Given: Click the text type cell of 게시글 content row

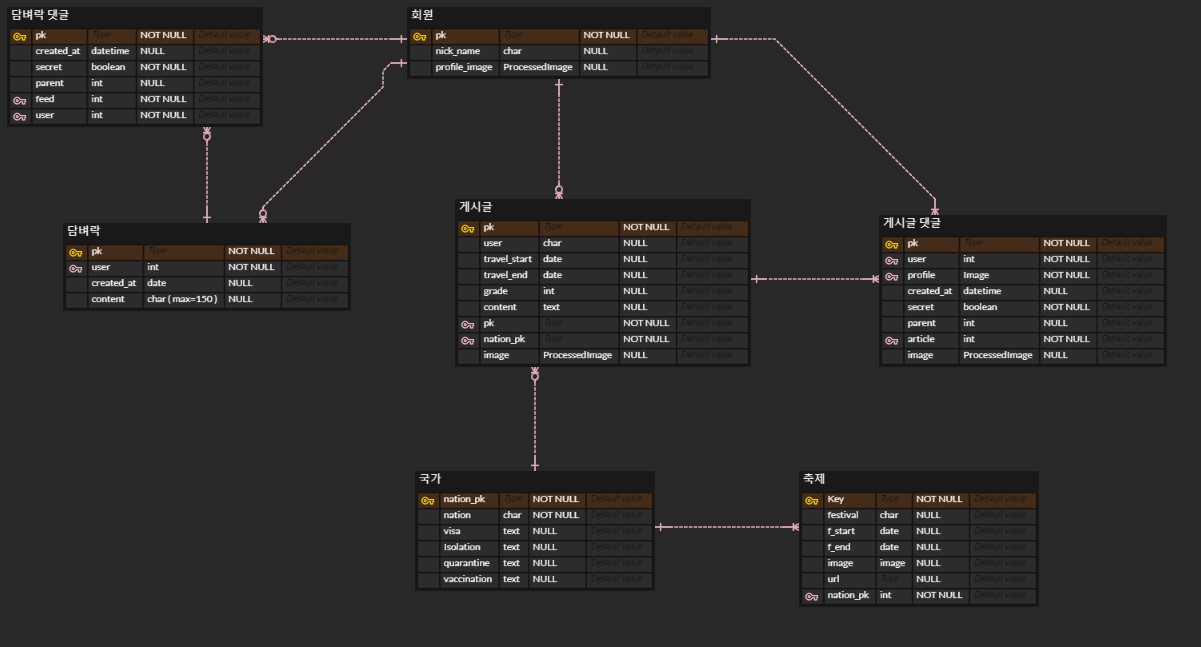Looking at the screenshot, I should click(x=551, y=307).
